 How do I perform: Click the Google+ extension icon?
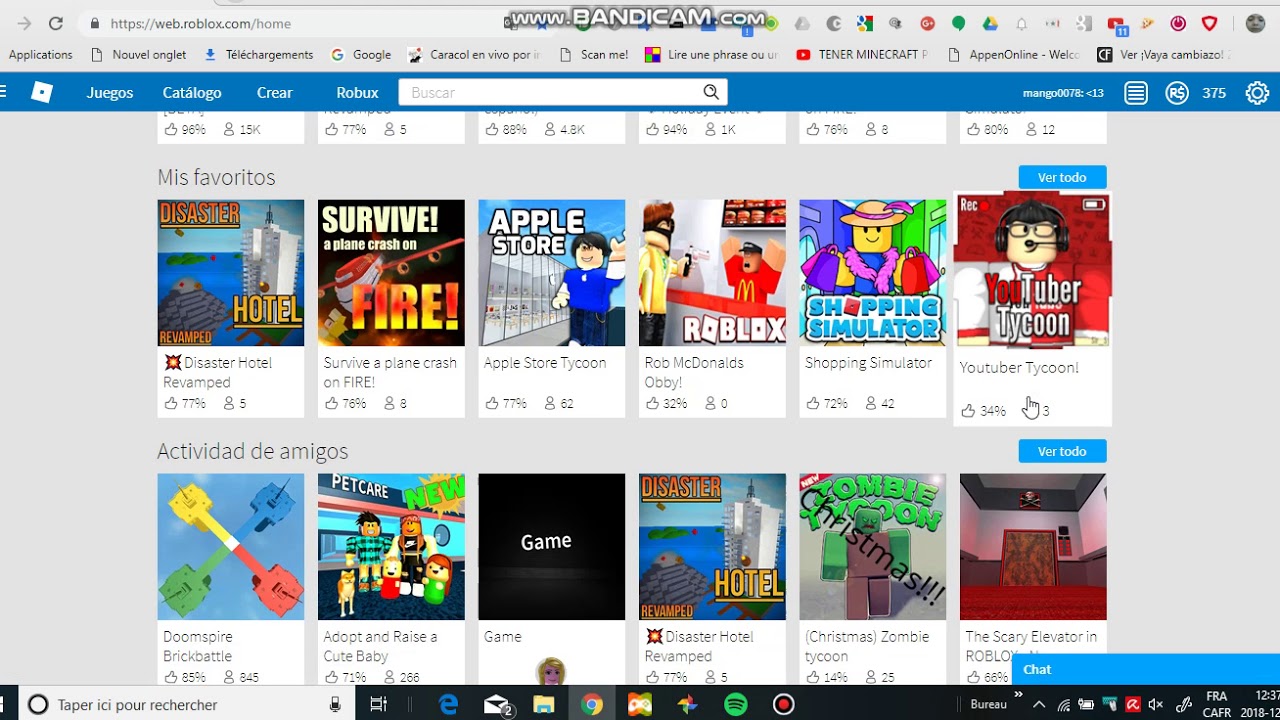(x=927, y=23)
